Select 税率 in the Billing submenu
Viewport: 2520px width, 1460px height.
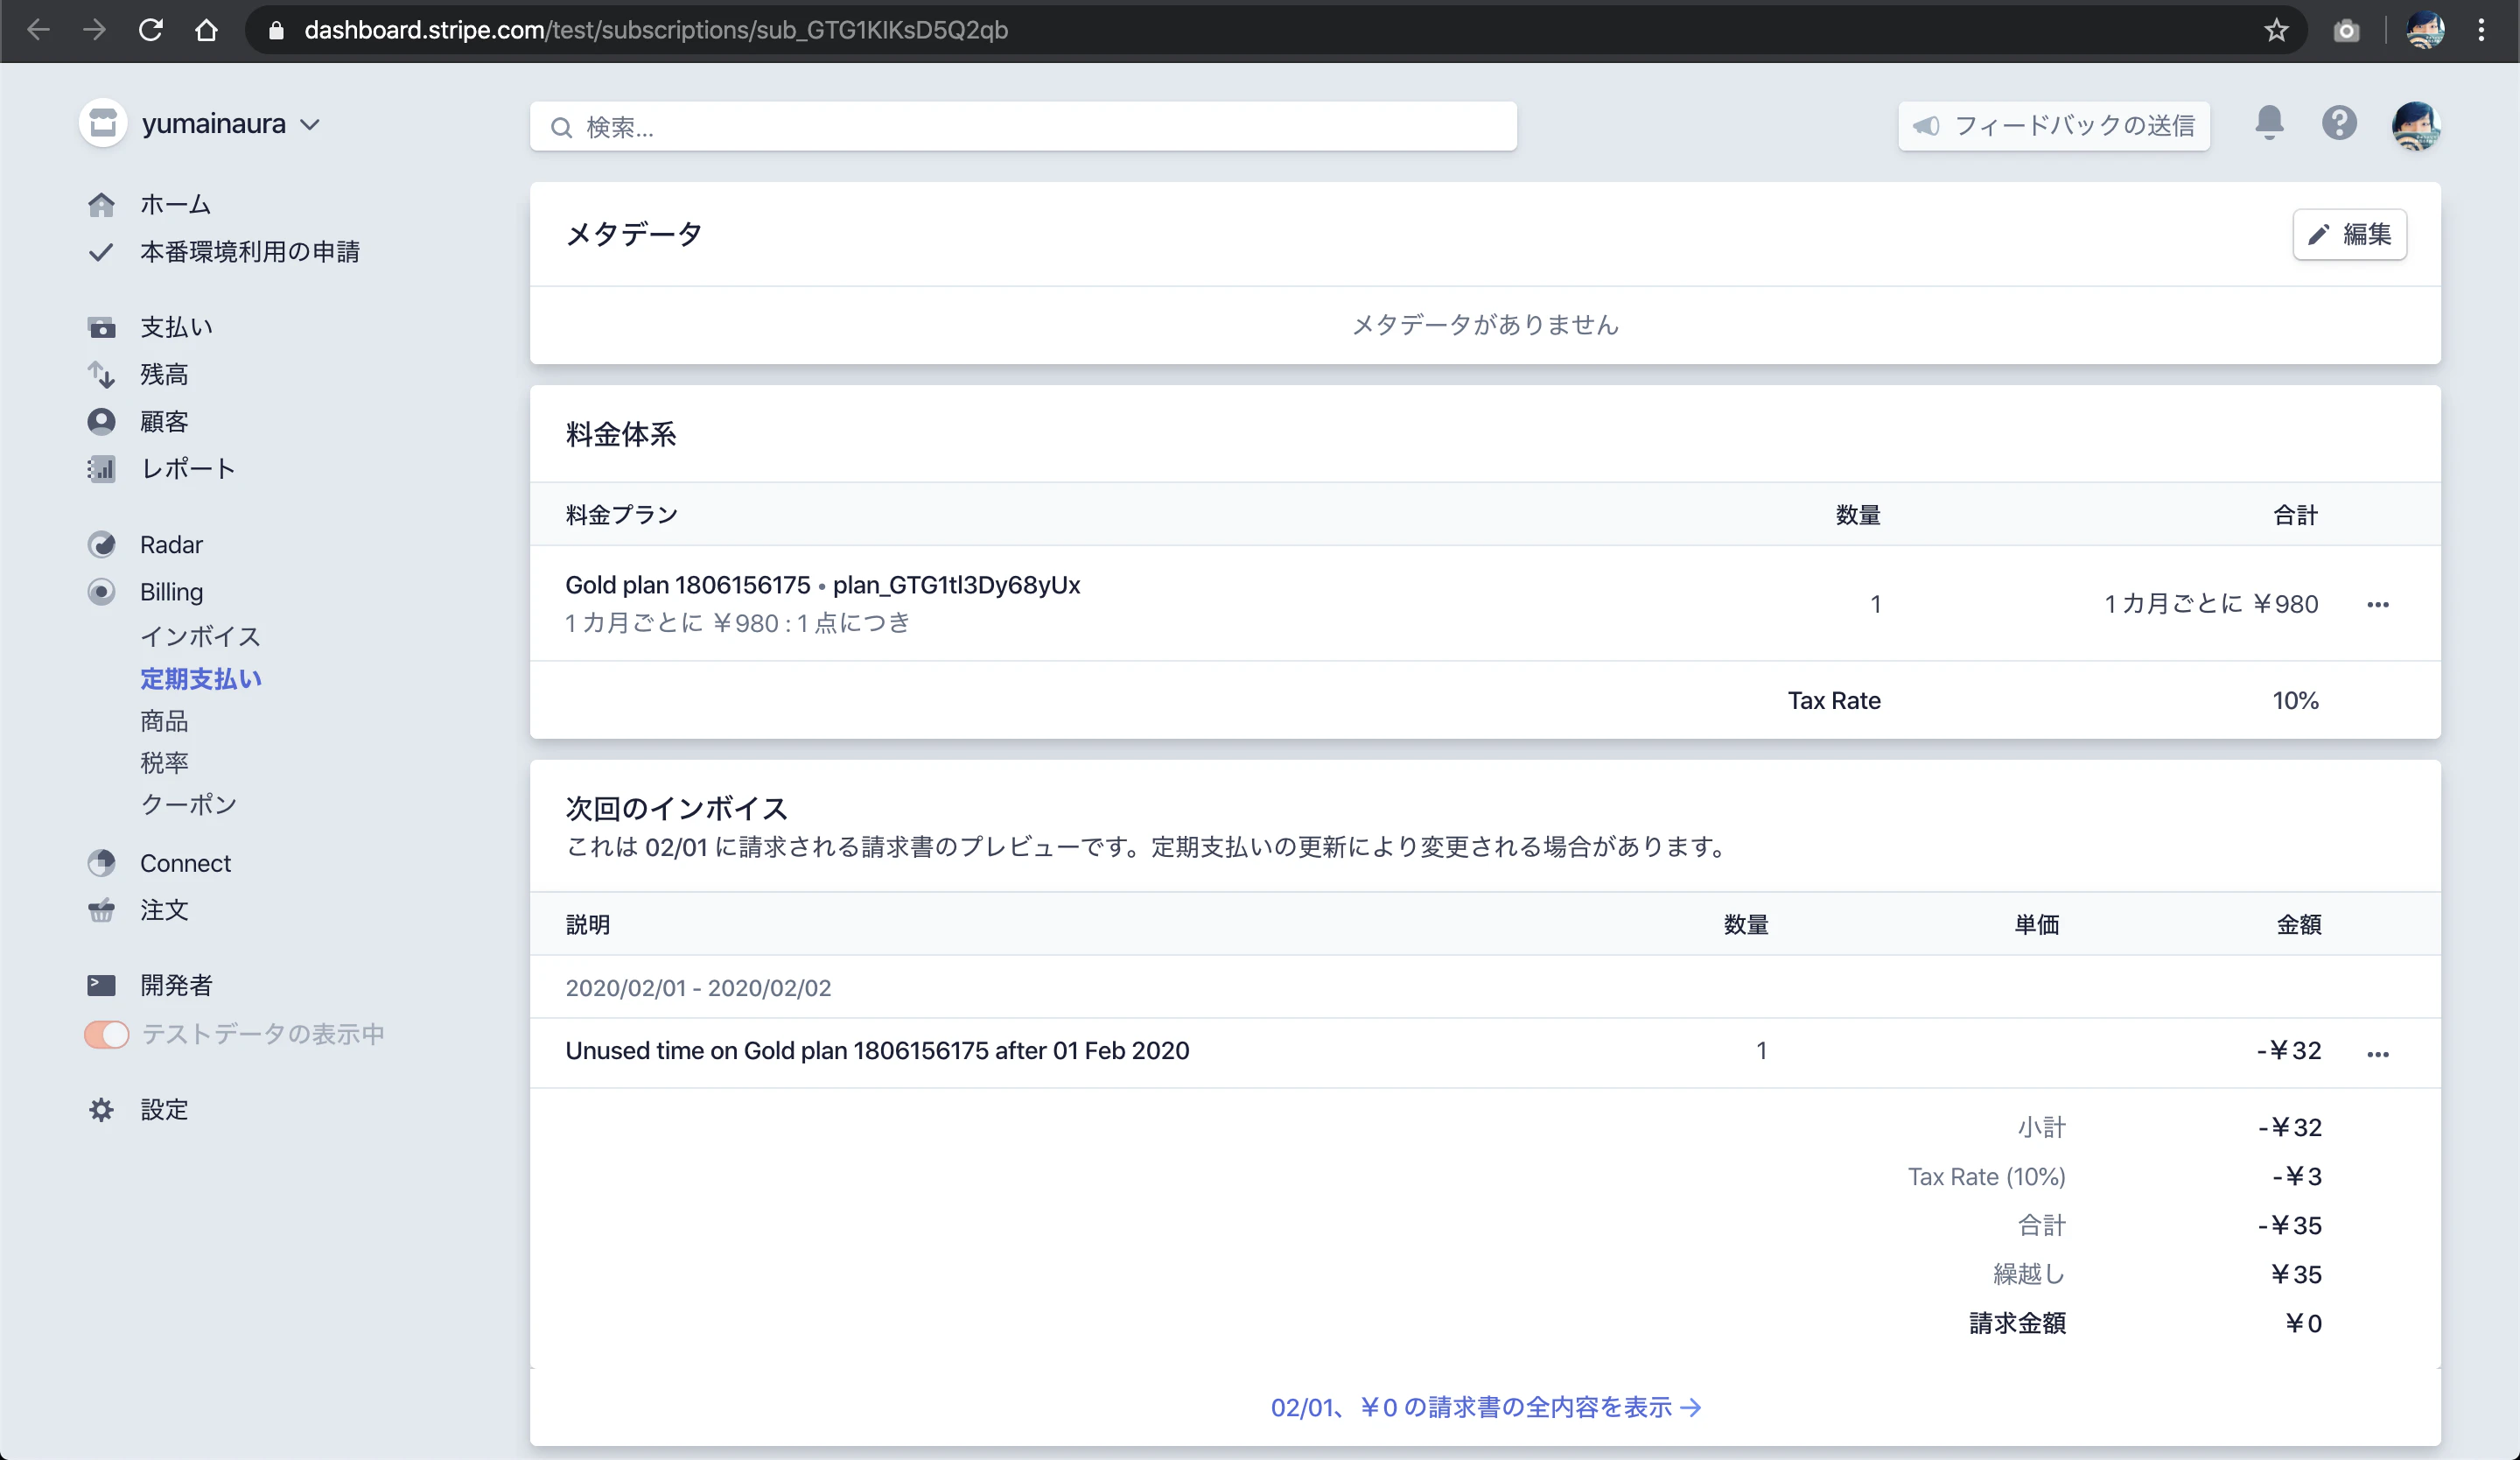pos(164,763)
